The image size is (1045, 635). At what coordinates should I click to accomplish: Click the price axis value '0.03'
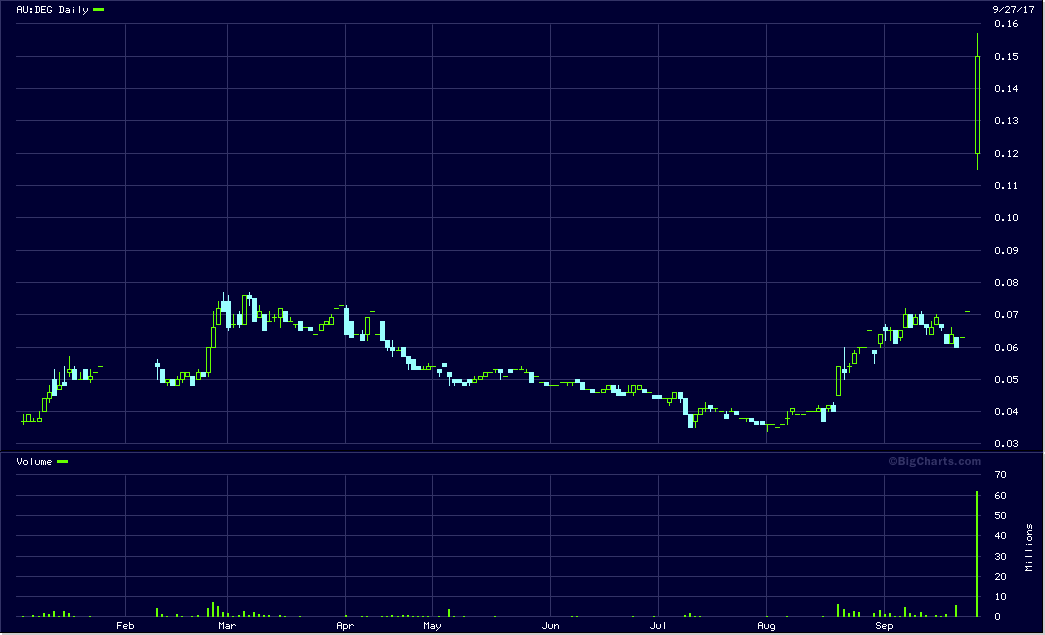coord(1006,443)
